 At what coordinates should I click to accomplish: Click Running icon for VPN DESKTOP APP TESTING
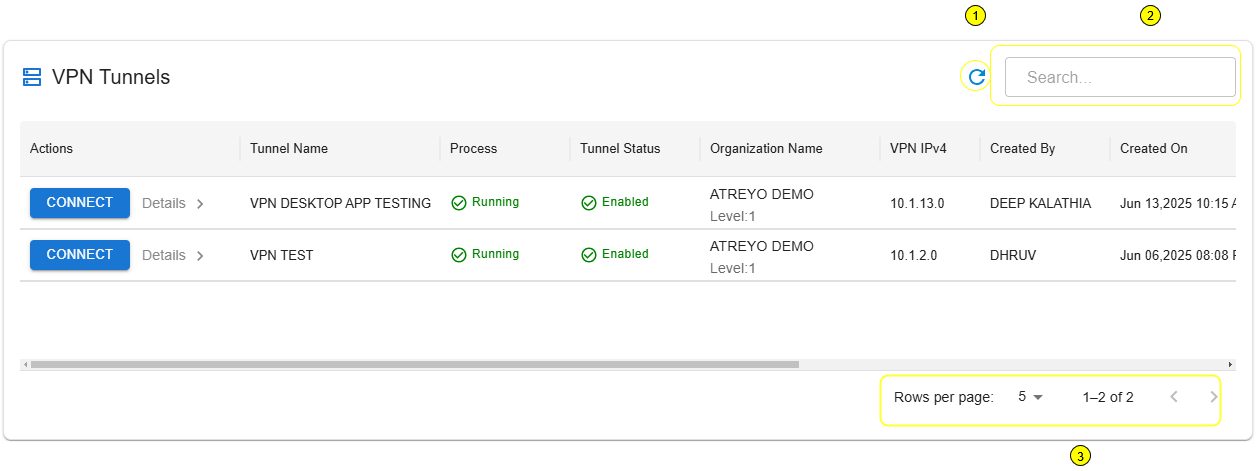click(459, 203)
